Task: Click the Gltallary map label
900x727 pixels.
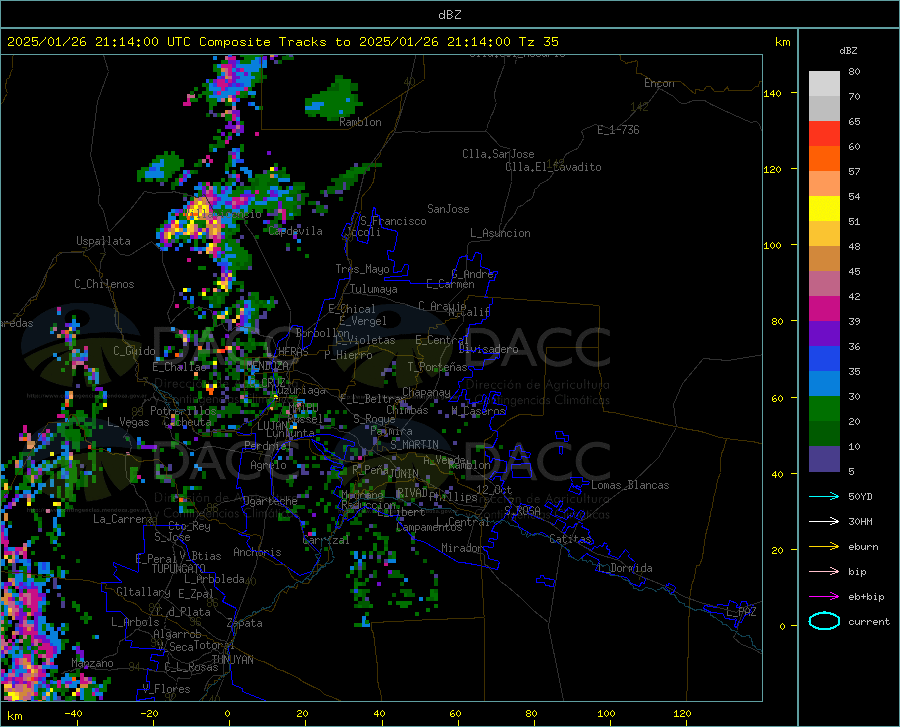Action: click(143, 592)
